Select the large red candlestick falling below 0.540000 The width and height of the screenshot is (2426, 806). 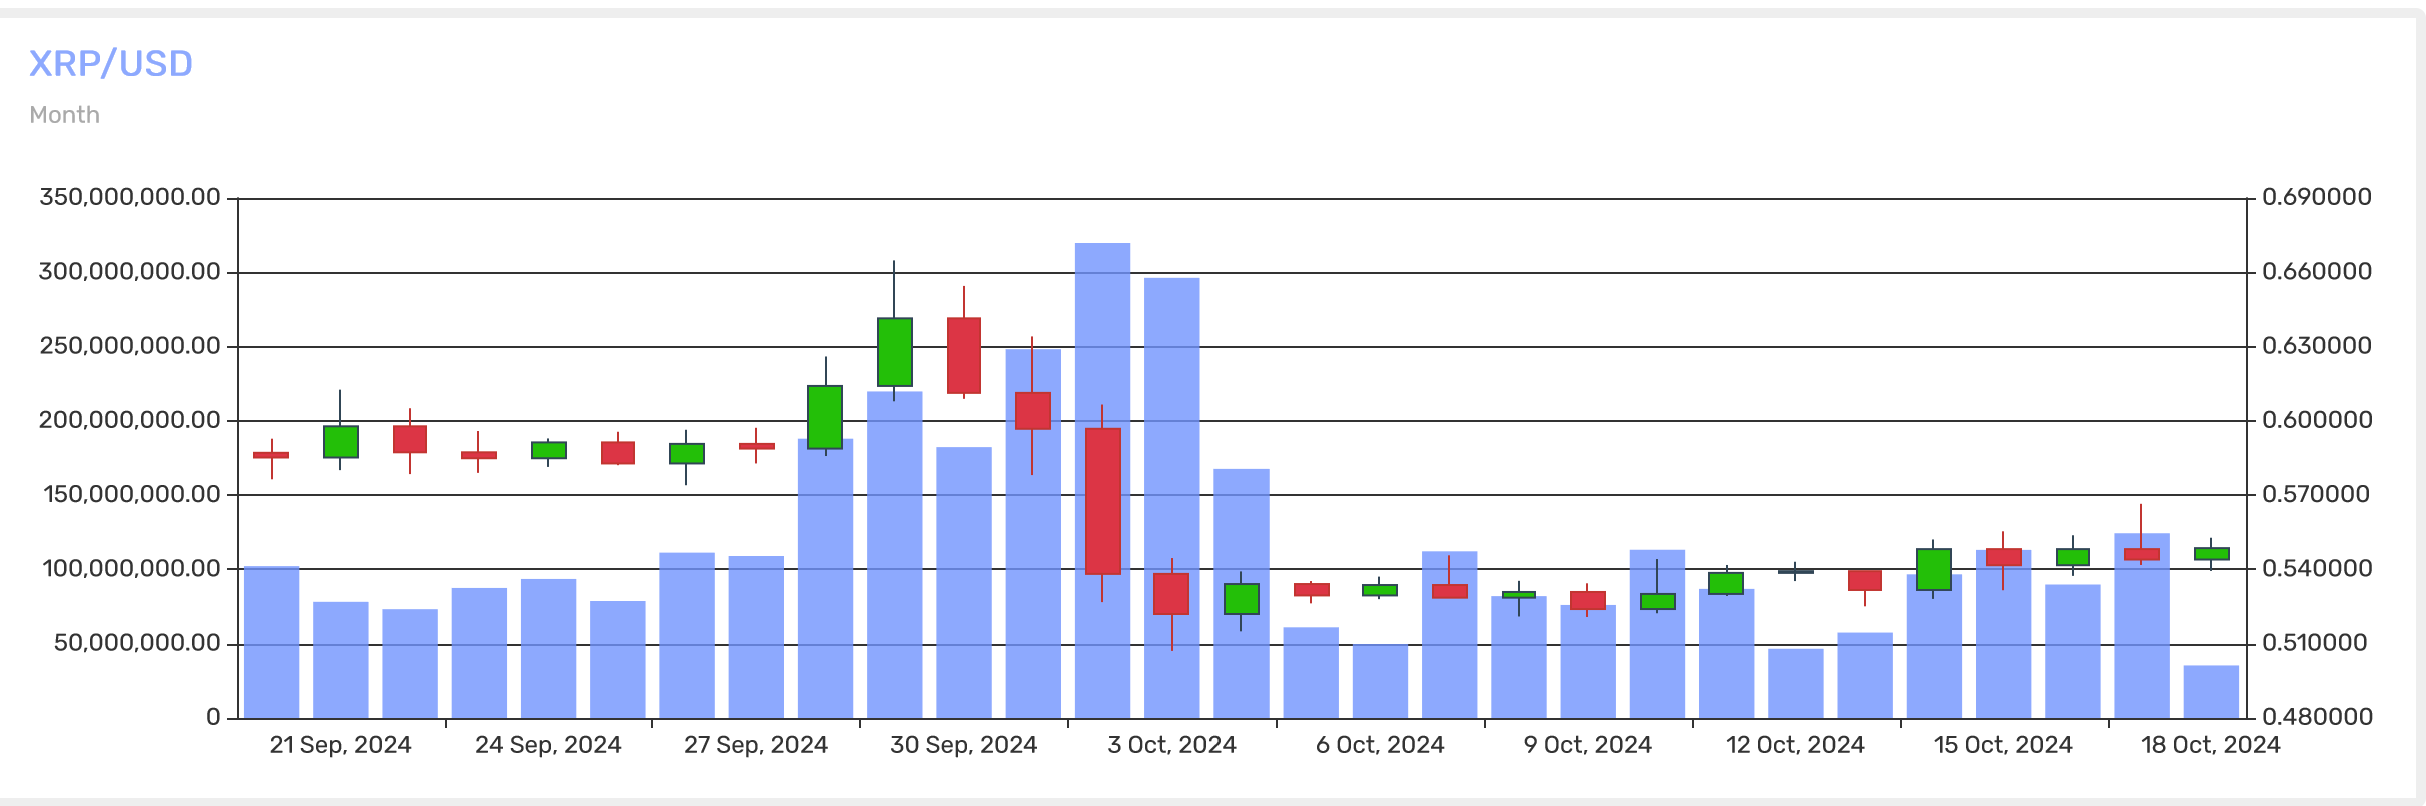tap(1102, 501)
